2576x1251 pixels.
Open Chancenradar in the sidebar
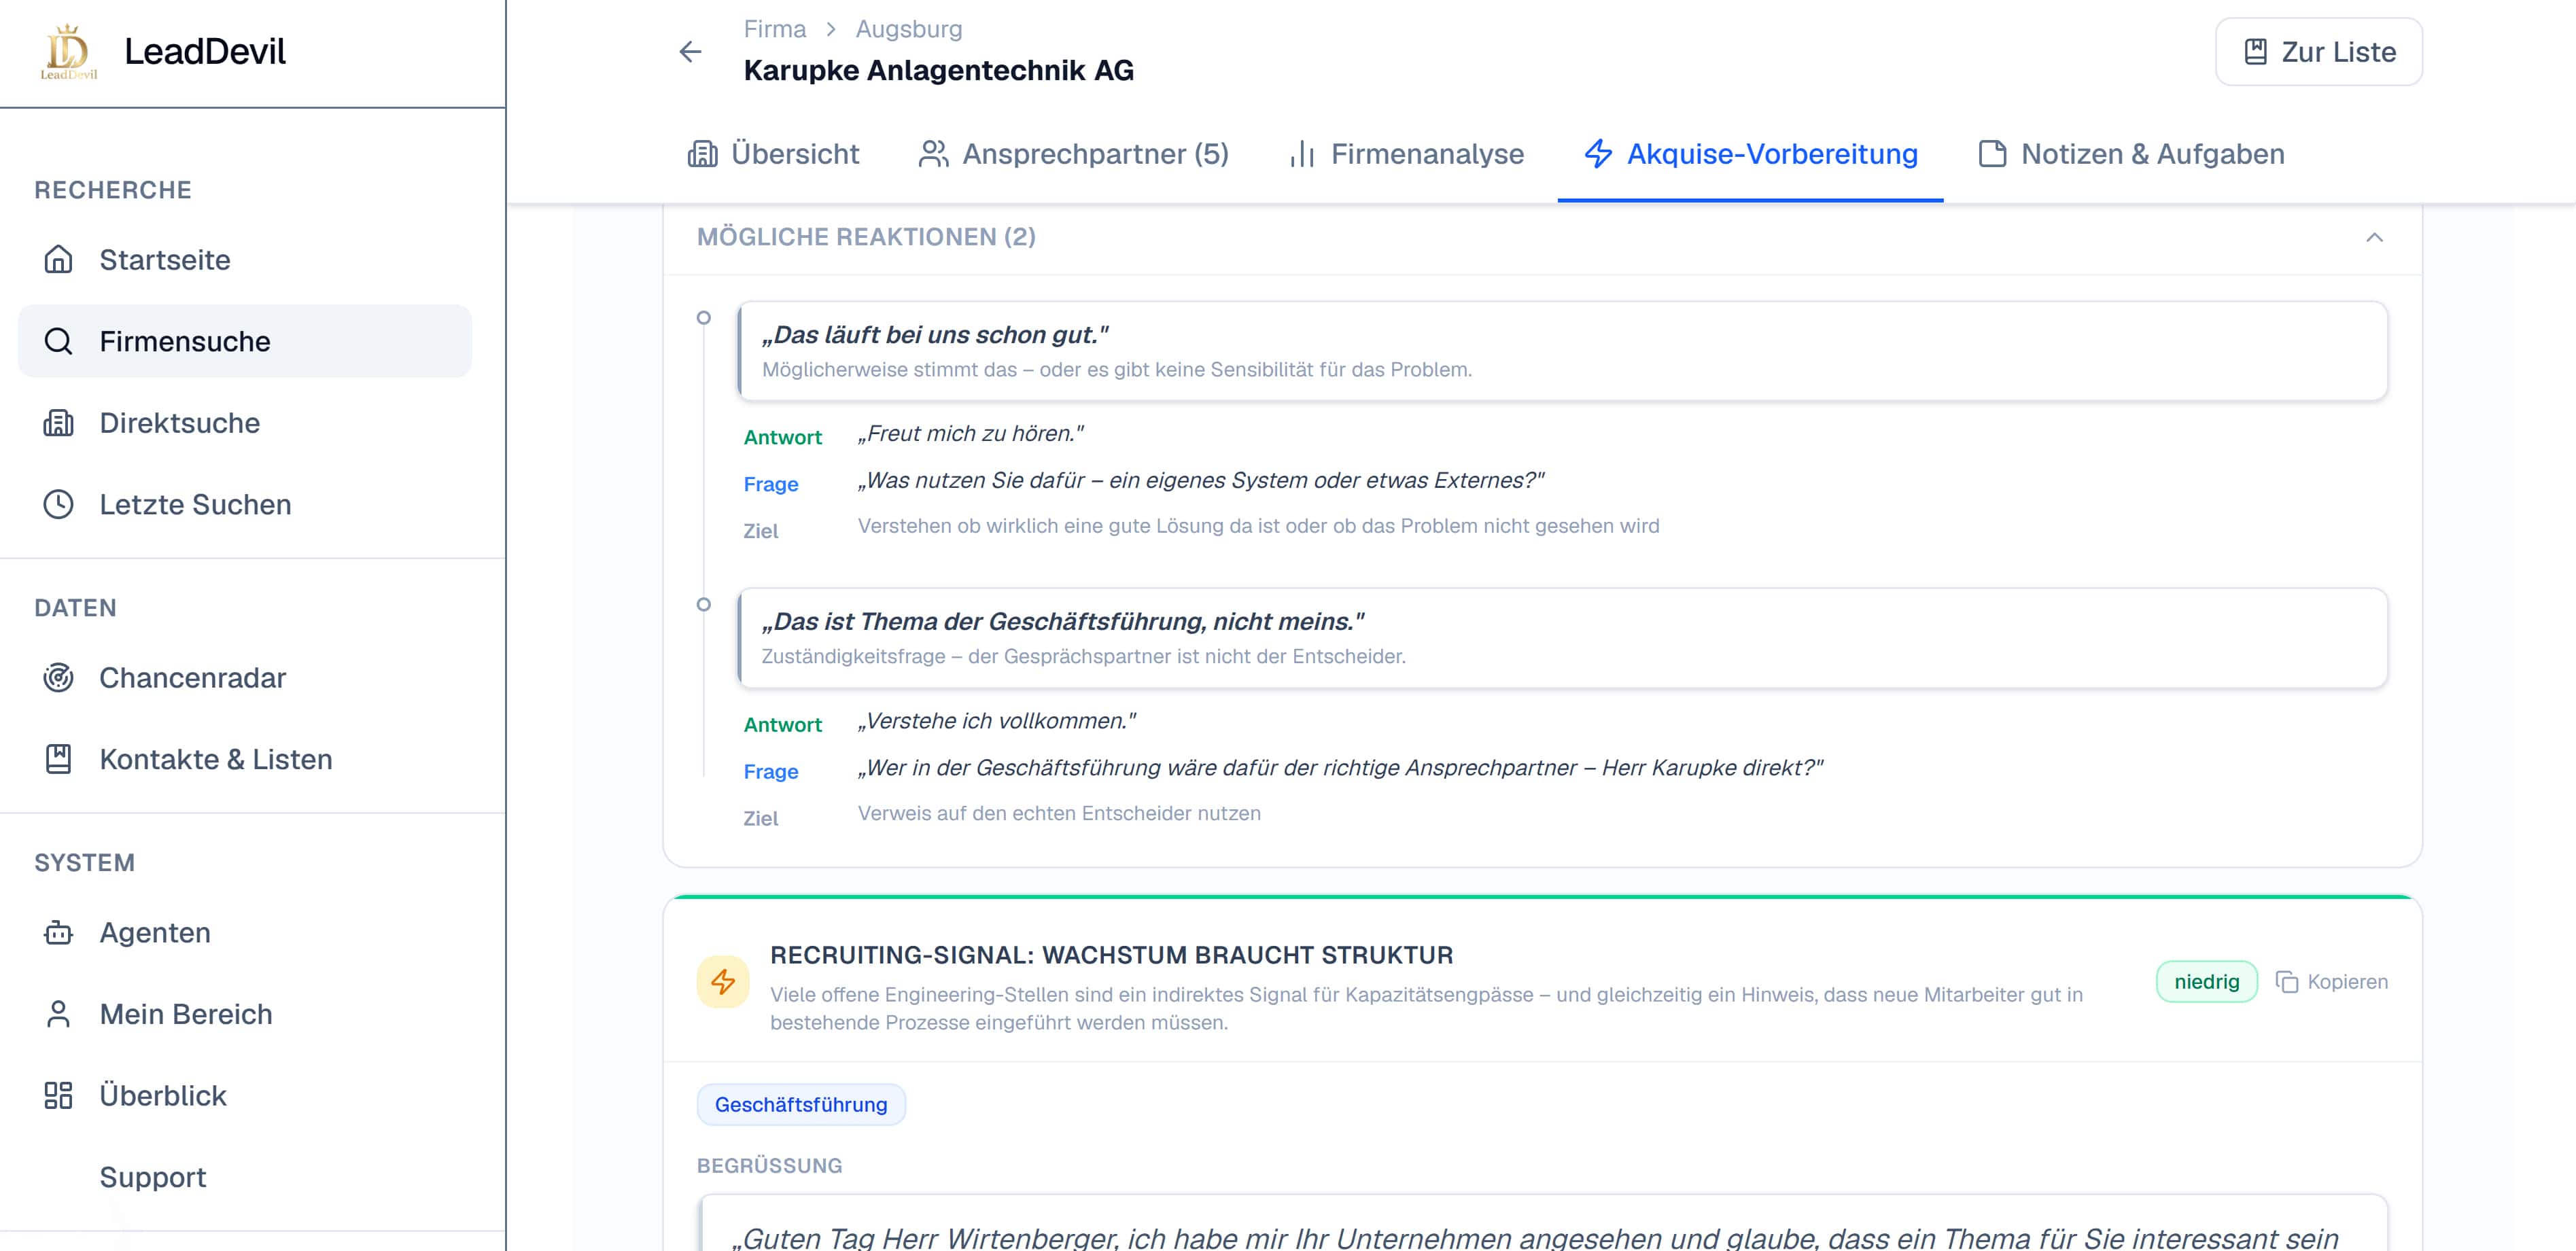point(245,678)
